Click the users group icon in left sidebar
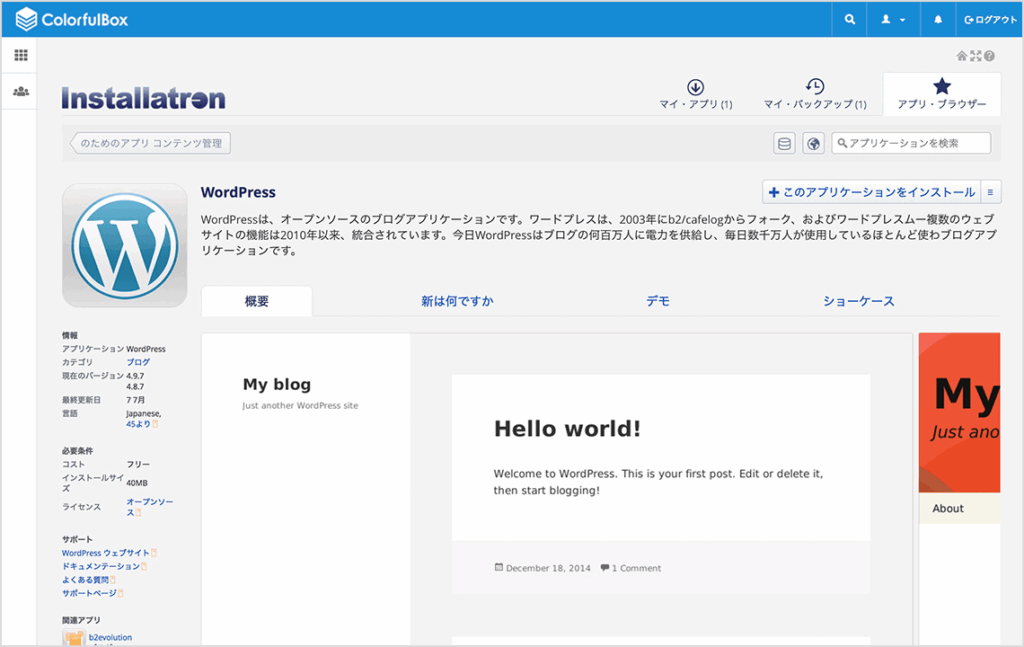This screenshot has width=1024, height=647. (20, 93)
